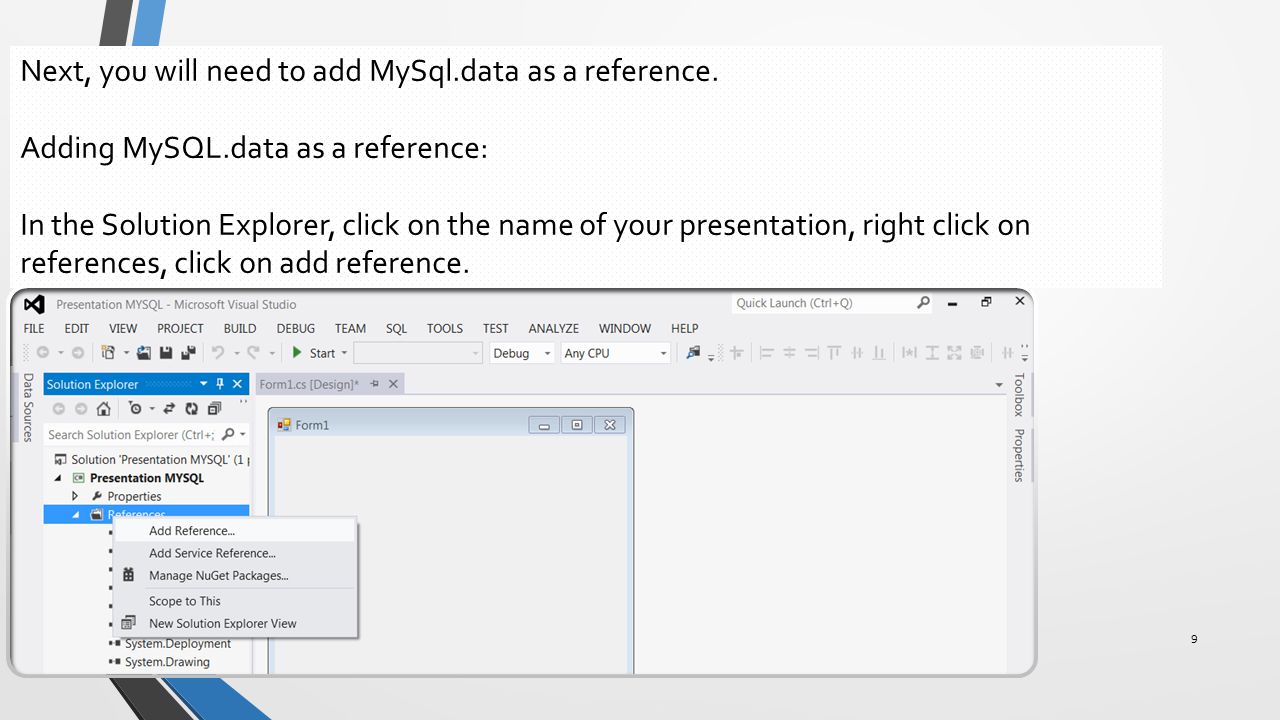Image resolution: width=1280 pixels, height=720 pixels.
Task: Expand the Properties tree node
Action: (x=75, y=496)
